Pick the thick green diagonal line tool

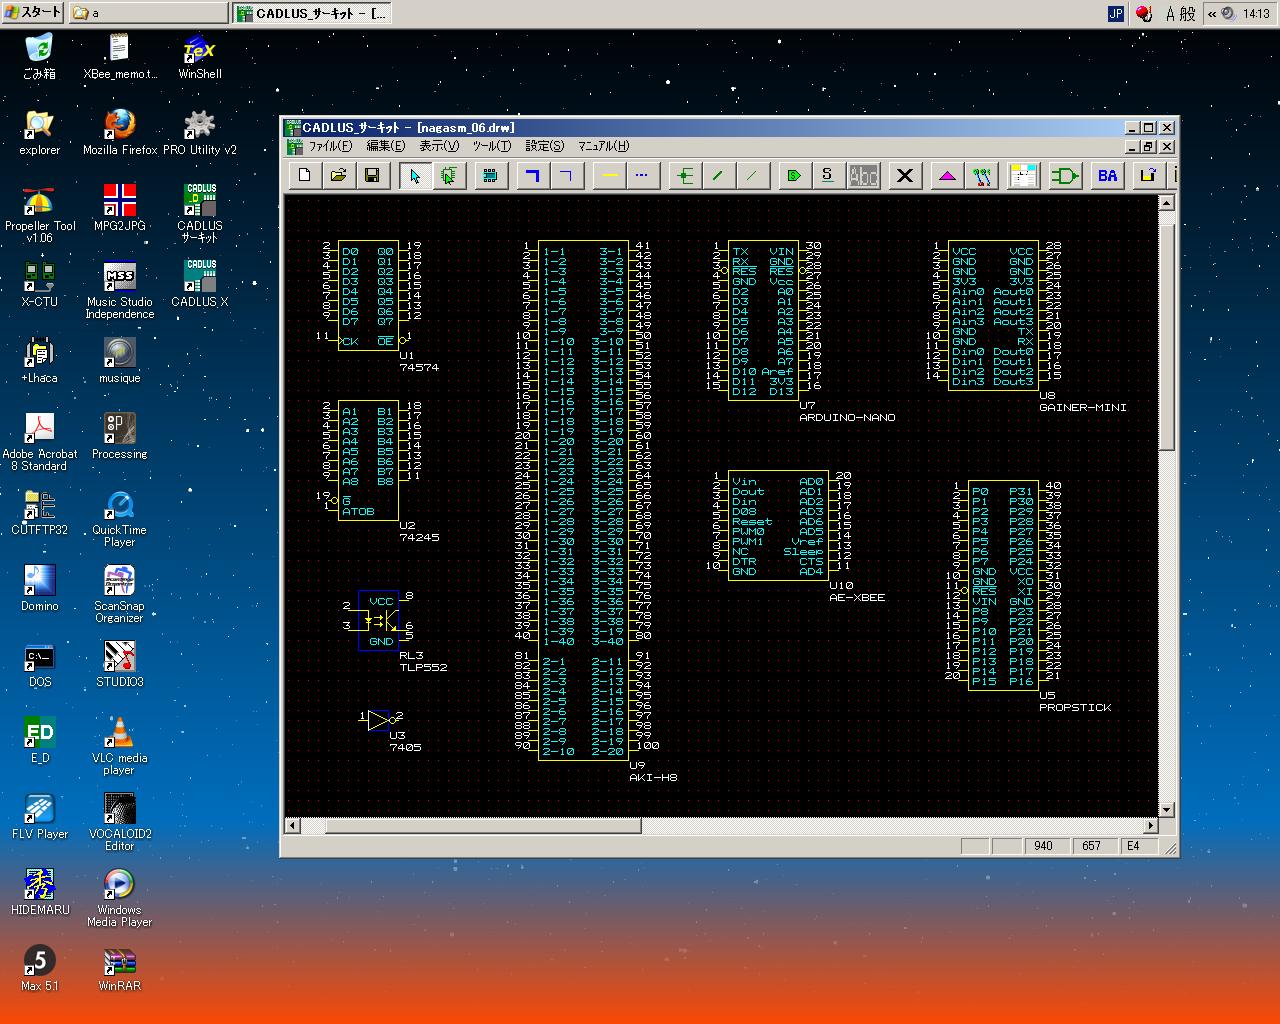(x=718, y=176)
